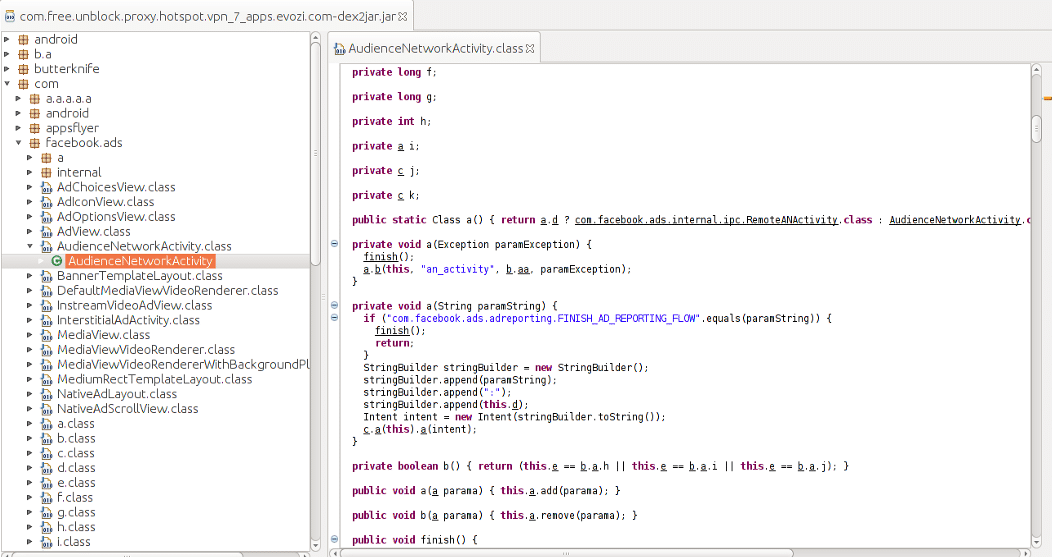The height and width of the screenshot is (557, 1052).
Task: Select f.class in the tree
Action: (74, 497)
